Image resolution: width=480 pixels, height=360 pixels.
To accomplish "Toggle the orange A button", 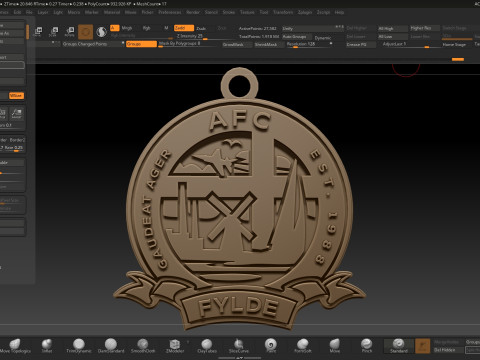I will pos(115,28).
